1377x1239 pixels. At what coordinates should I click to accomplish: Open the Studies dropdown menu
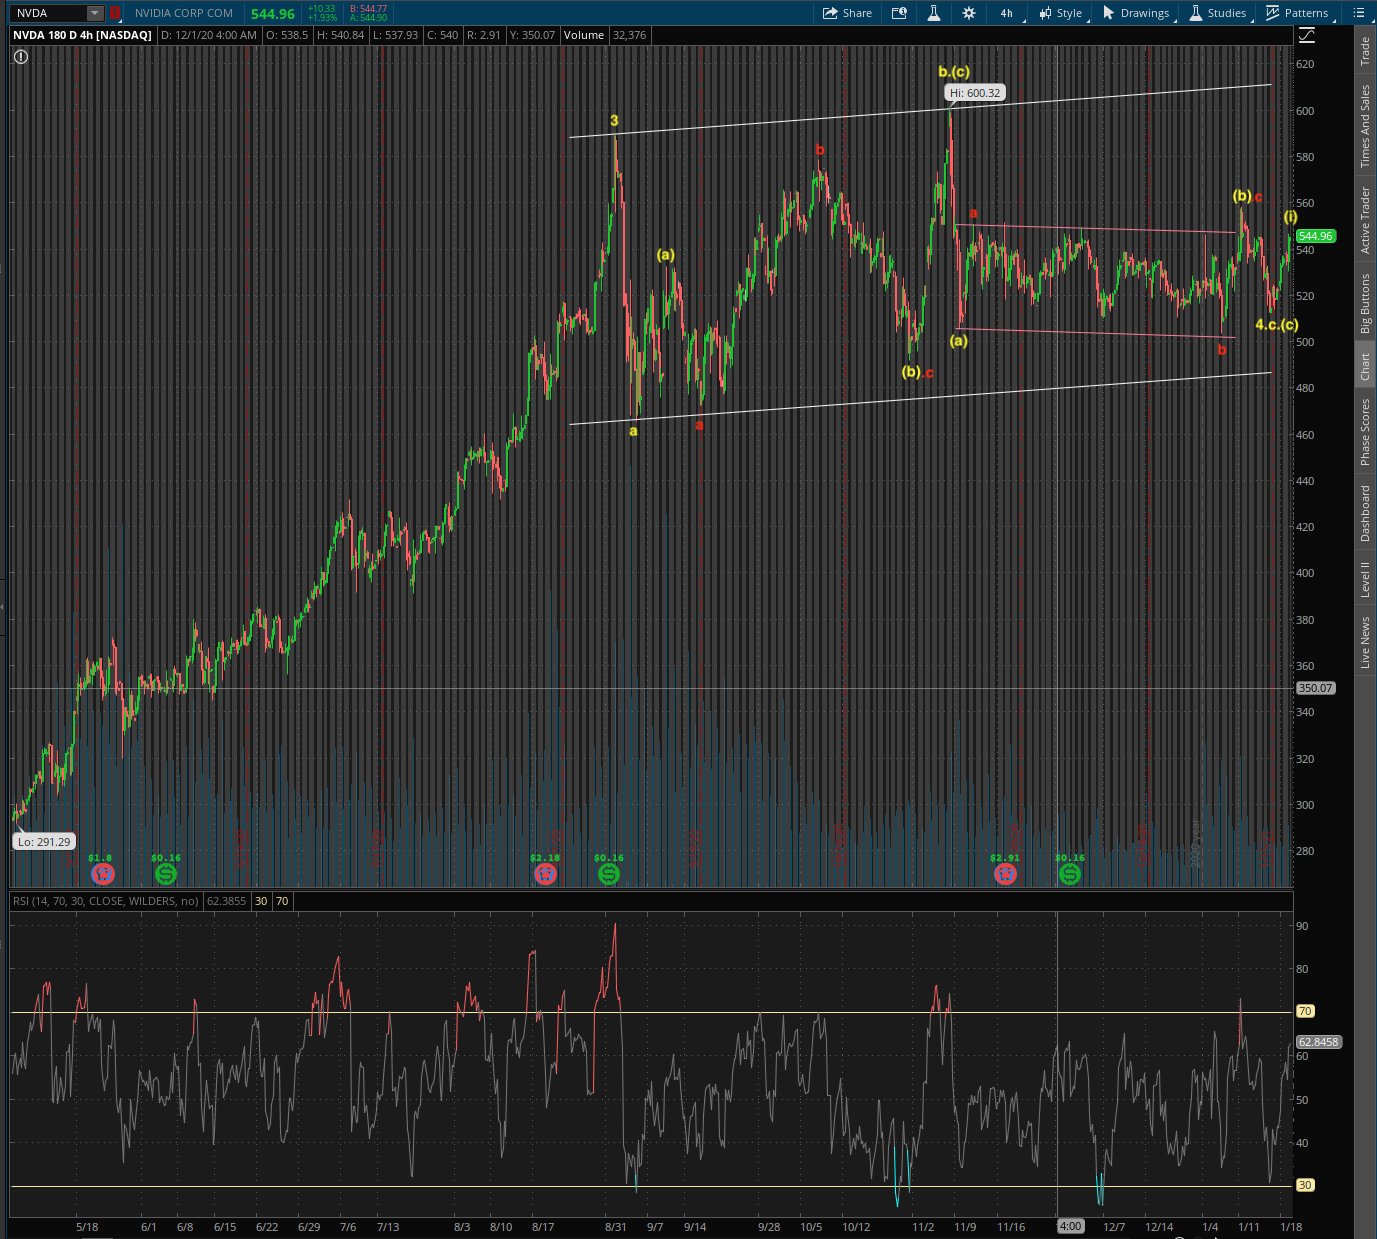click(x=1218, y=13)
